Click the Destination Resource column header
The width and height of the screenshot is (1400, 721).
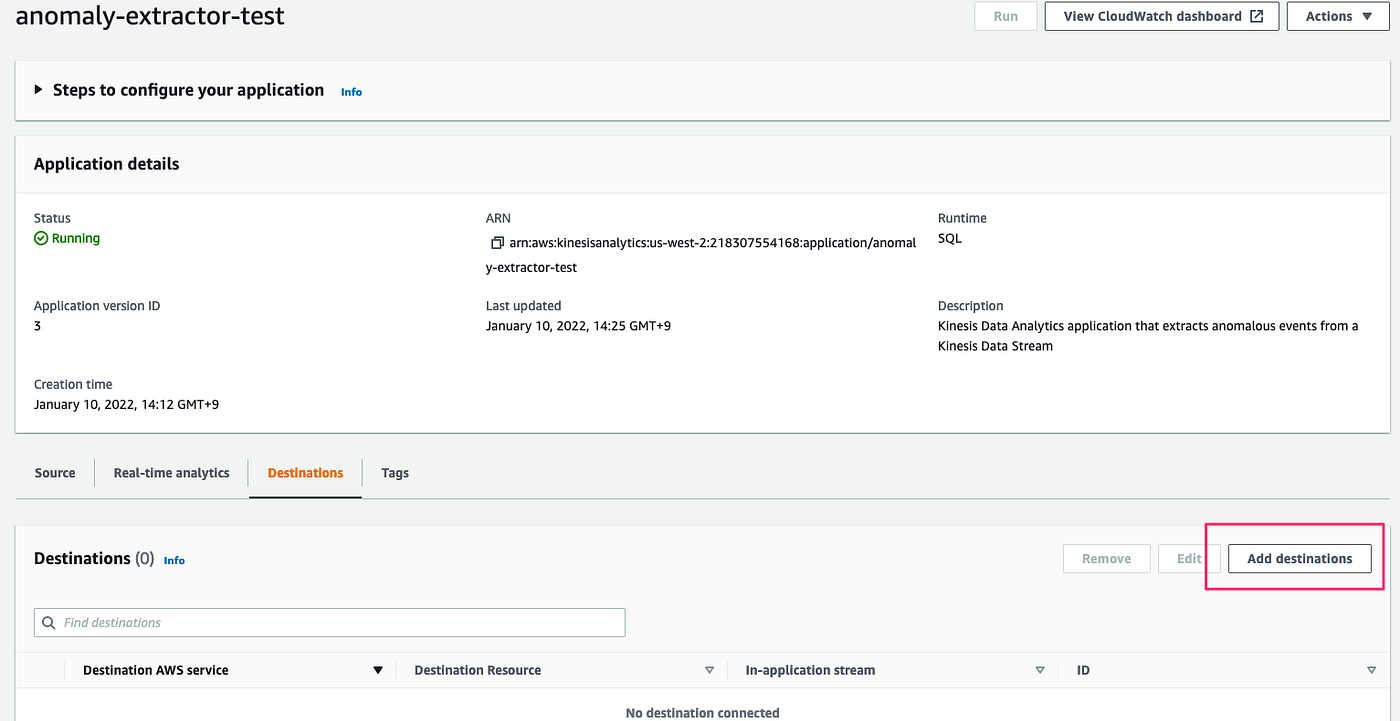(x=478, y=670)
